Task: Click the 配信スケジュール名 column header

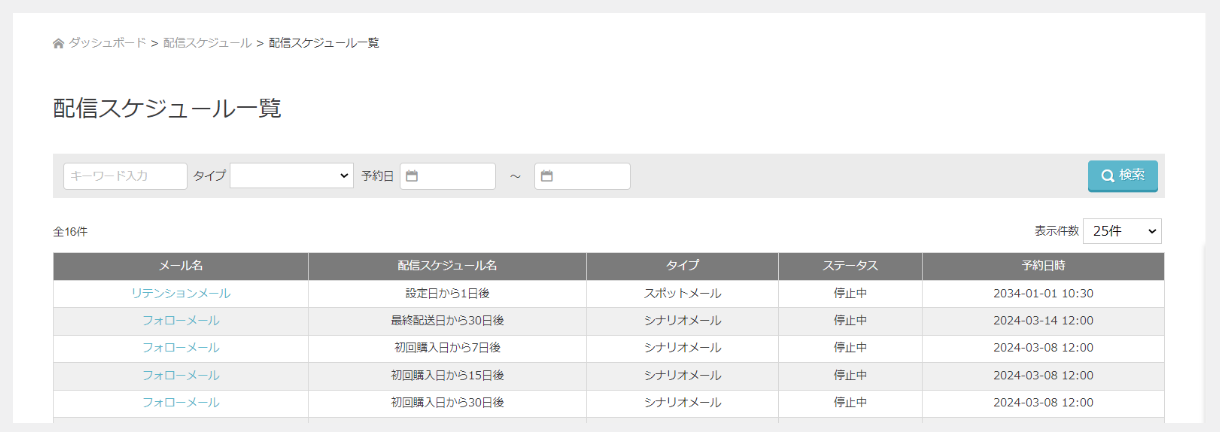Action: [447, 266]
